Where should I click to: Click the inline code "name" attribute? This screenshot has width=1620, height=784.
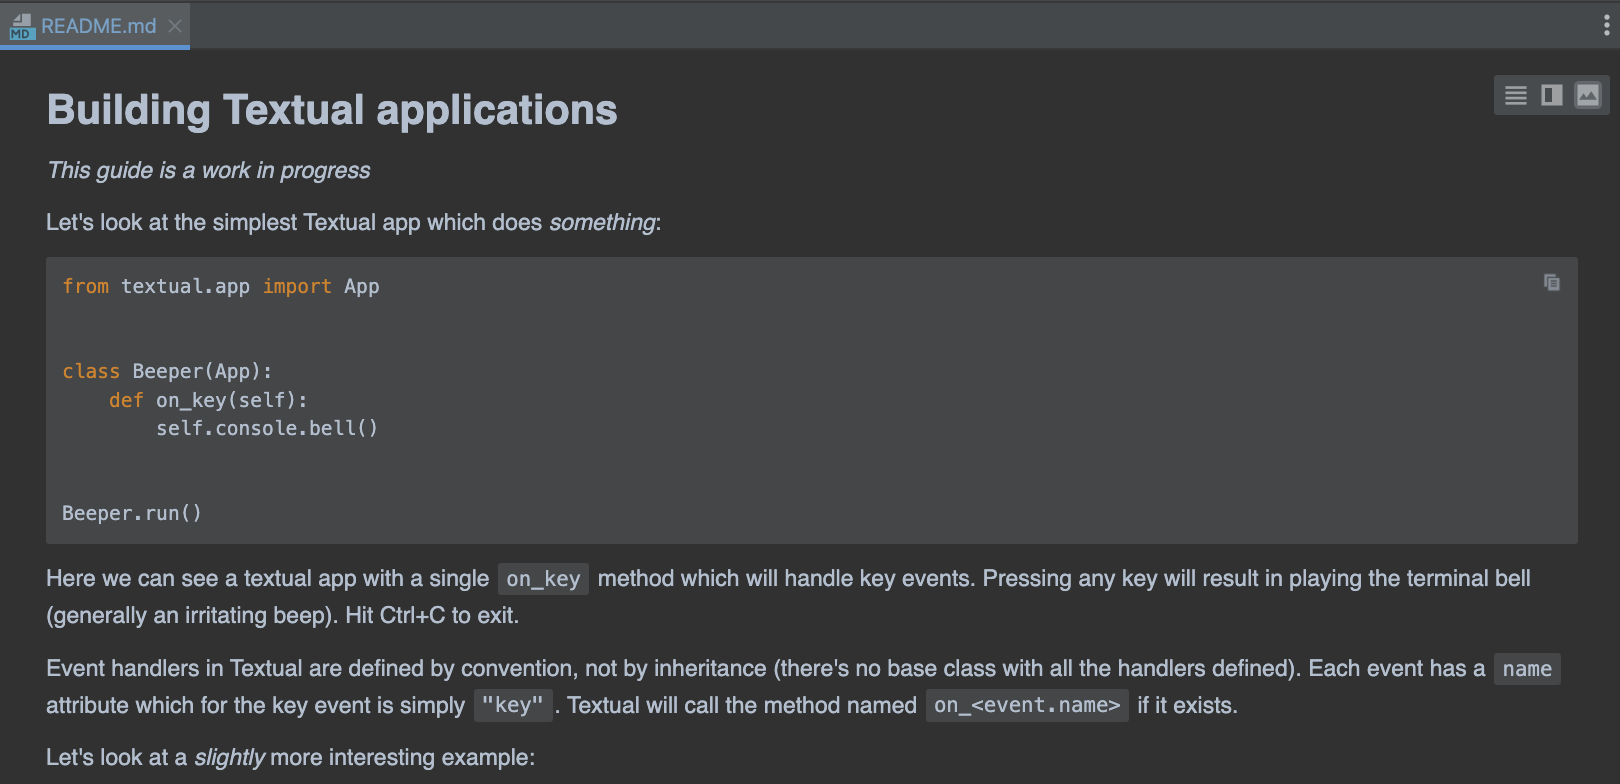click(1527, 669)
